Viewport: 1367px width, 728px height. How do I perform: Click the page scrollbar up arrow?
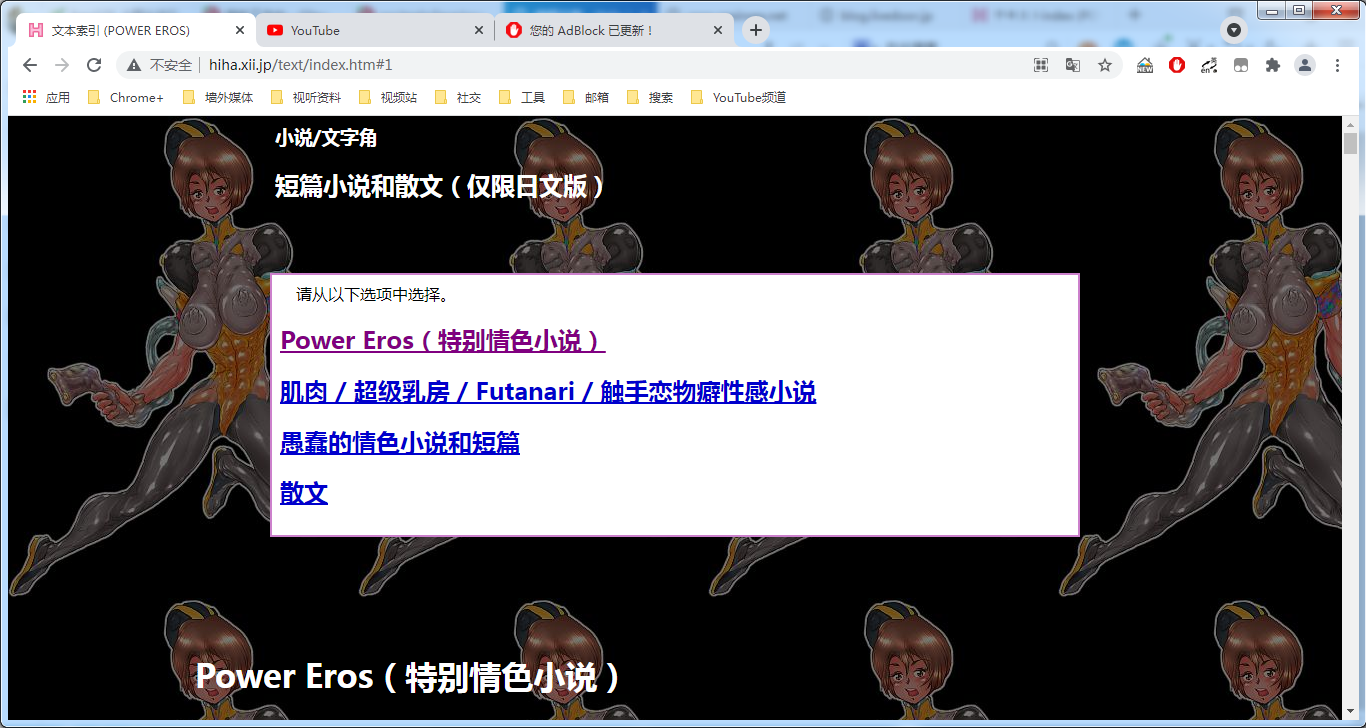click(1350, 123)
